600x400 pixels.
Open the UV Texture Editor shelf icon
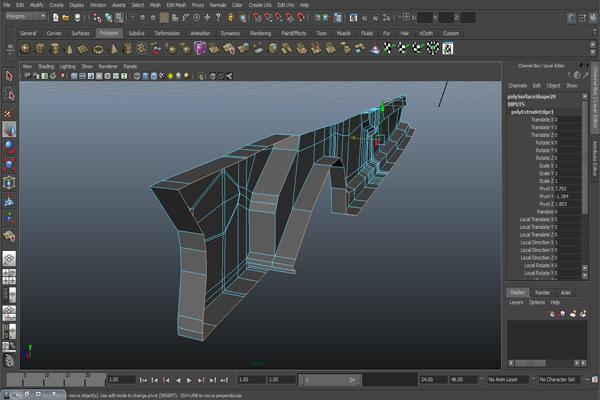click(448, 49)
